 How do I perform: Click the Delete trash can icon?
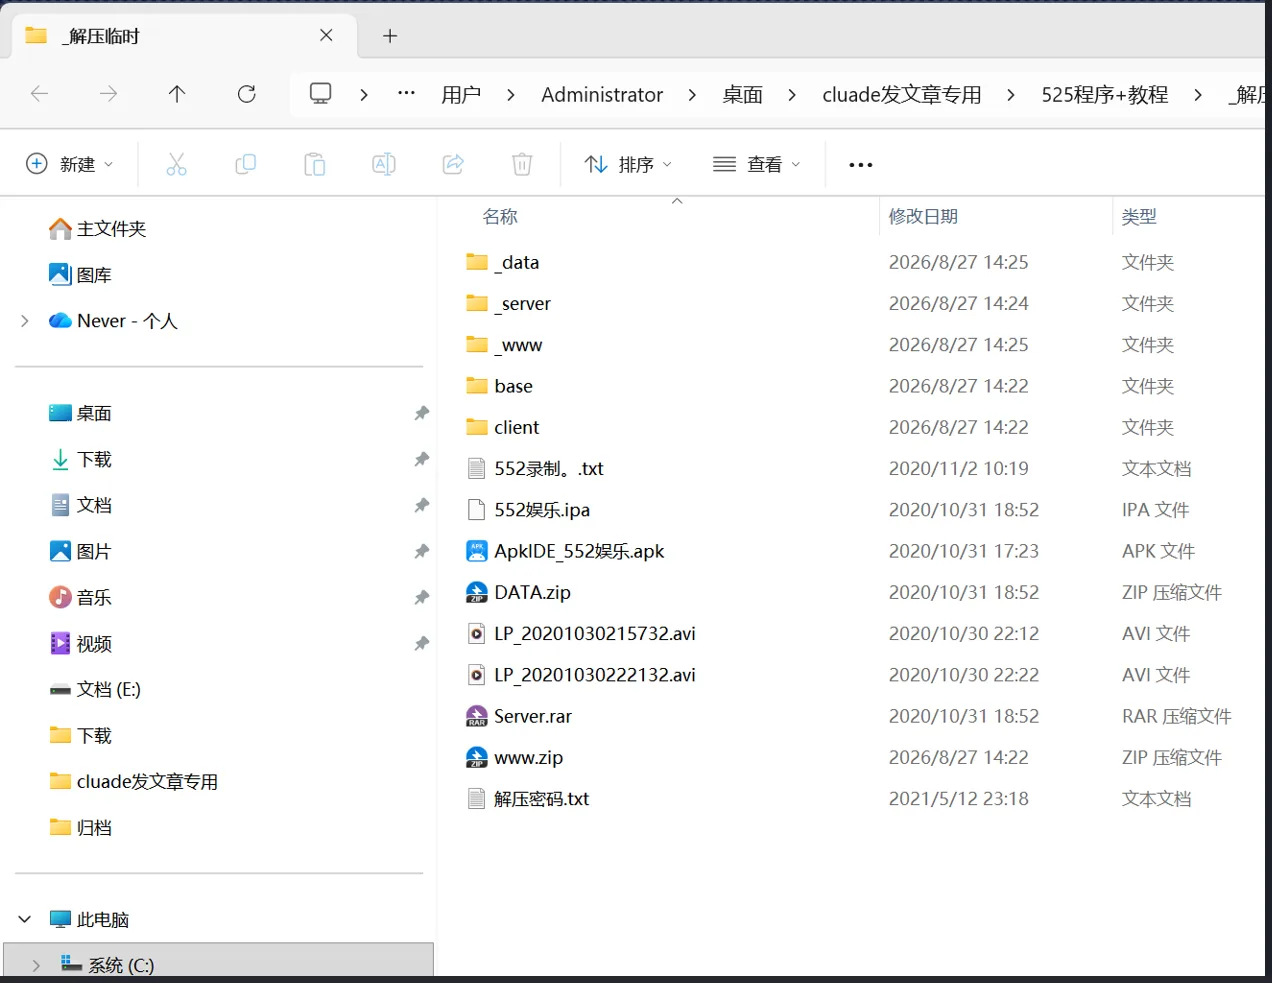pos(522,164)
